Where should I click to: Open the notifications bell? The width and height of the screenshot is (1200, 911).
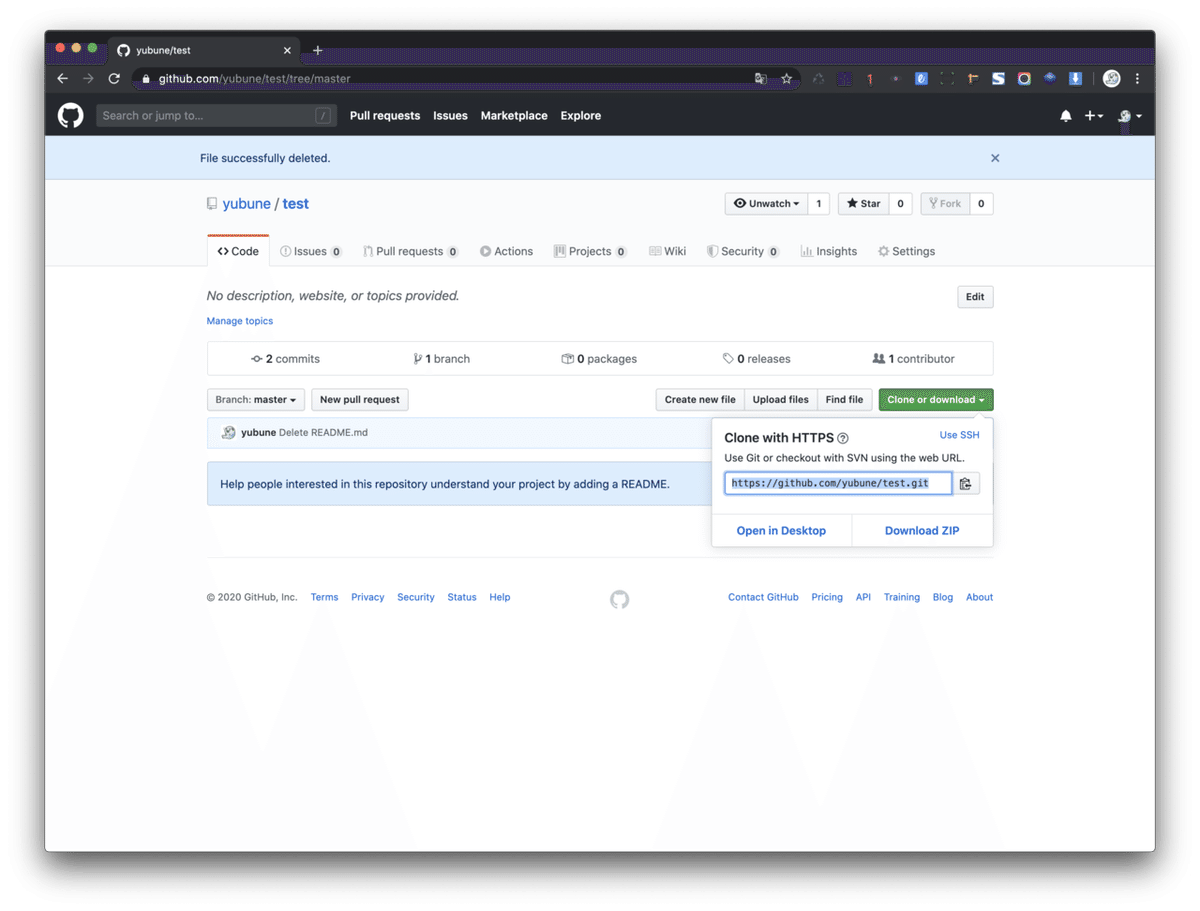tap(1066, 116)
